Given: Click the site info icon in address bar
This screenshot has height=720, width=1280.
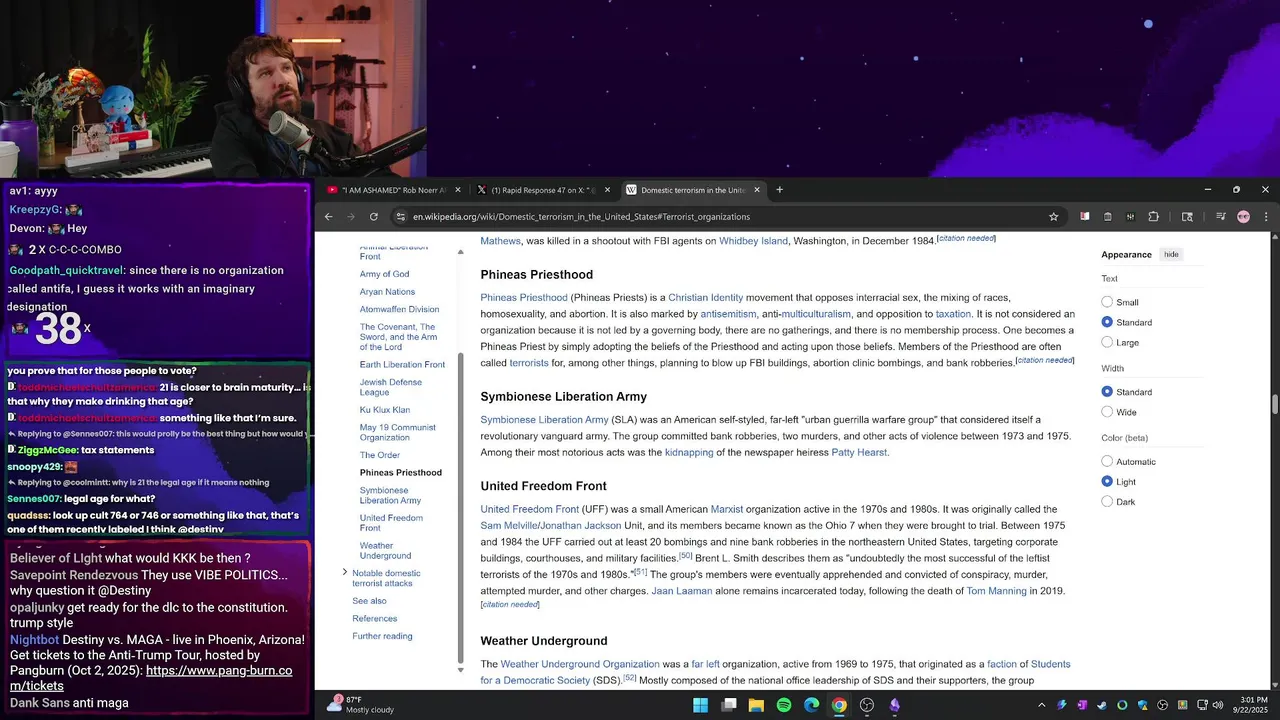Looking at the screenshot, I should click(x=401, y=217).
